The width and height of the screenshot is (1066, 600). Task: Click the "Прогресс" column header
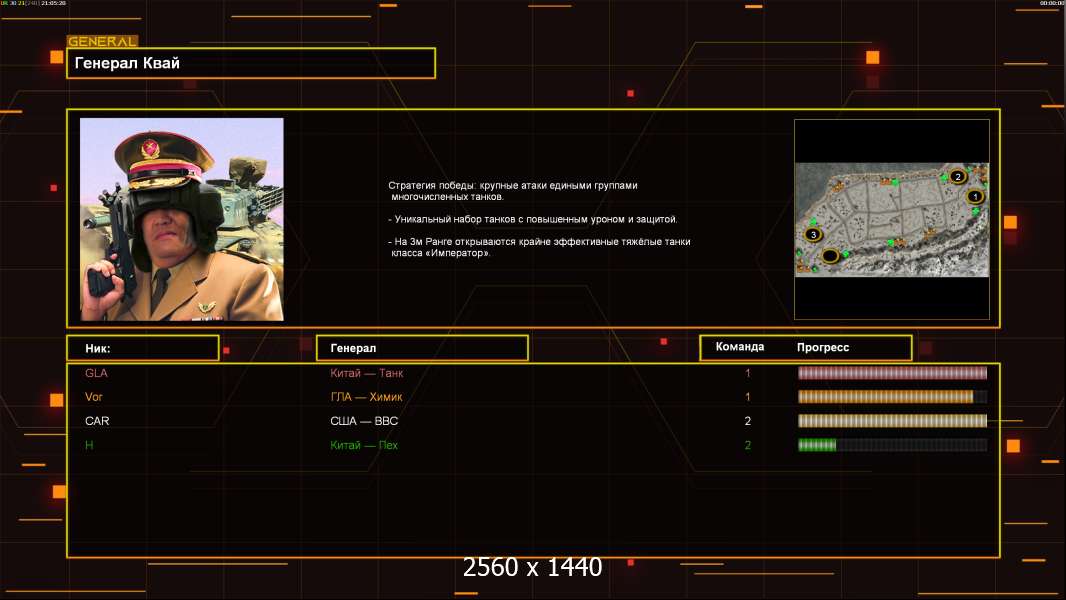(823, 347)
